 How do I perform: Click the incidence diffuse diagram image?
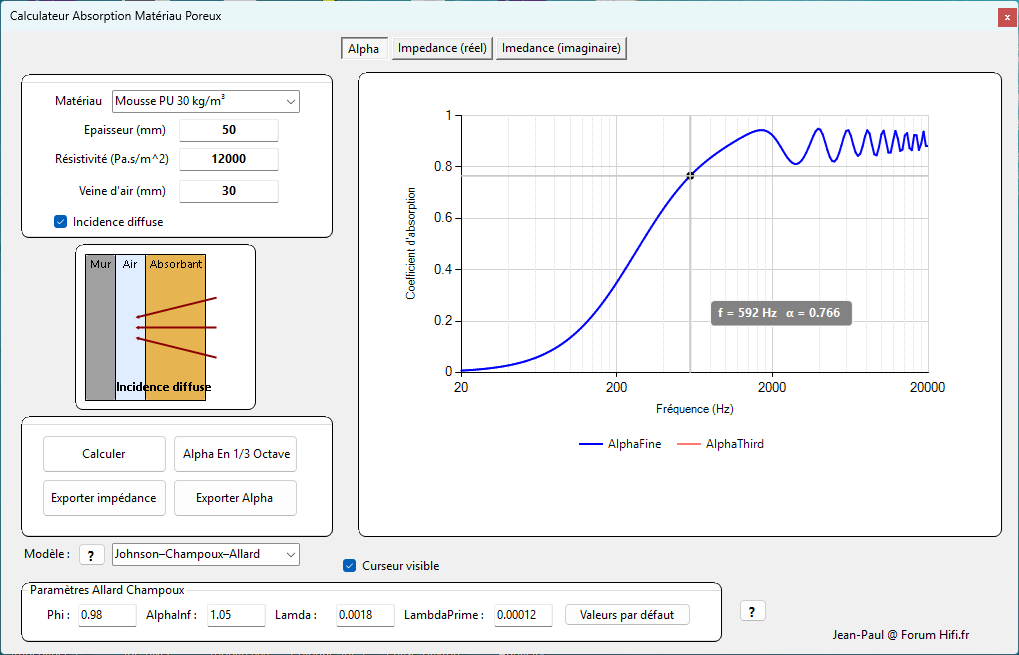click(151, 327)
